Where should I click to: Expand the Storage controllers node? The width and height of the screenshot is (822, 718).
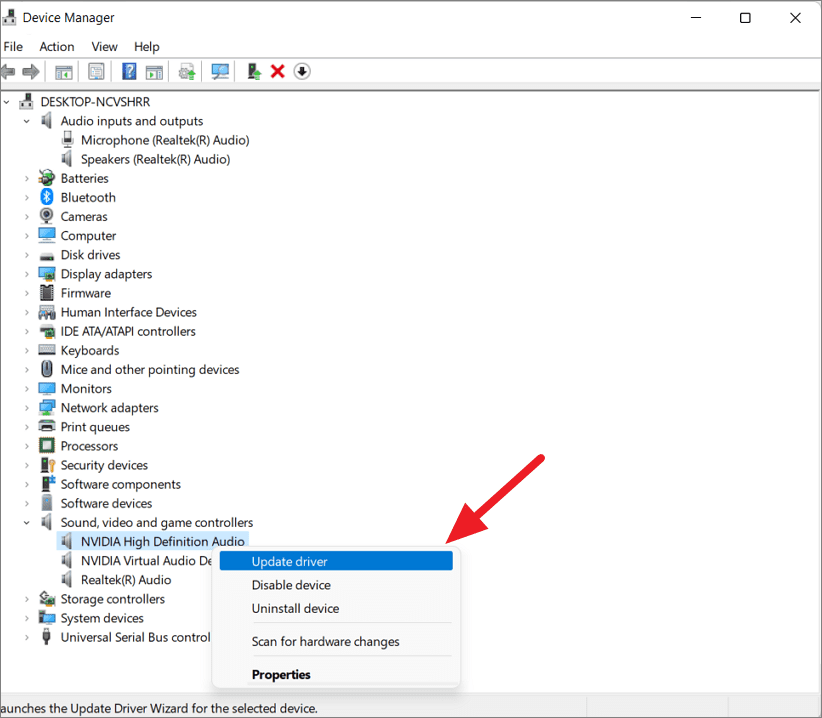coord(26,599)
